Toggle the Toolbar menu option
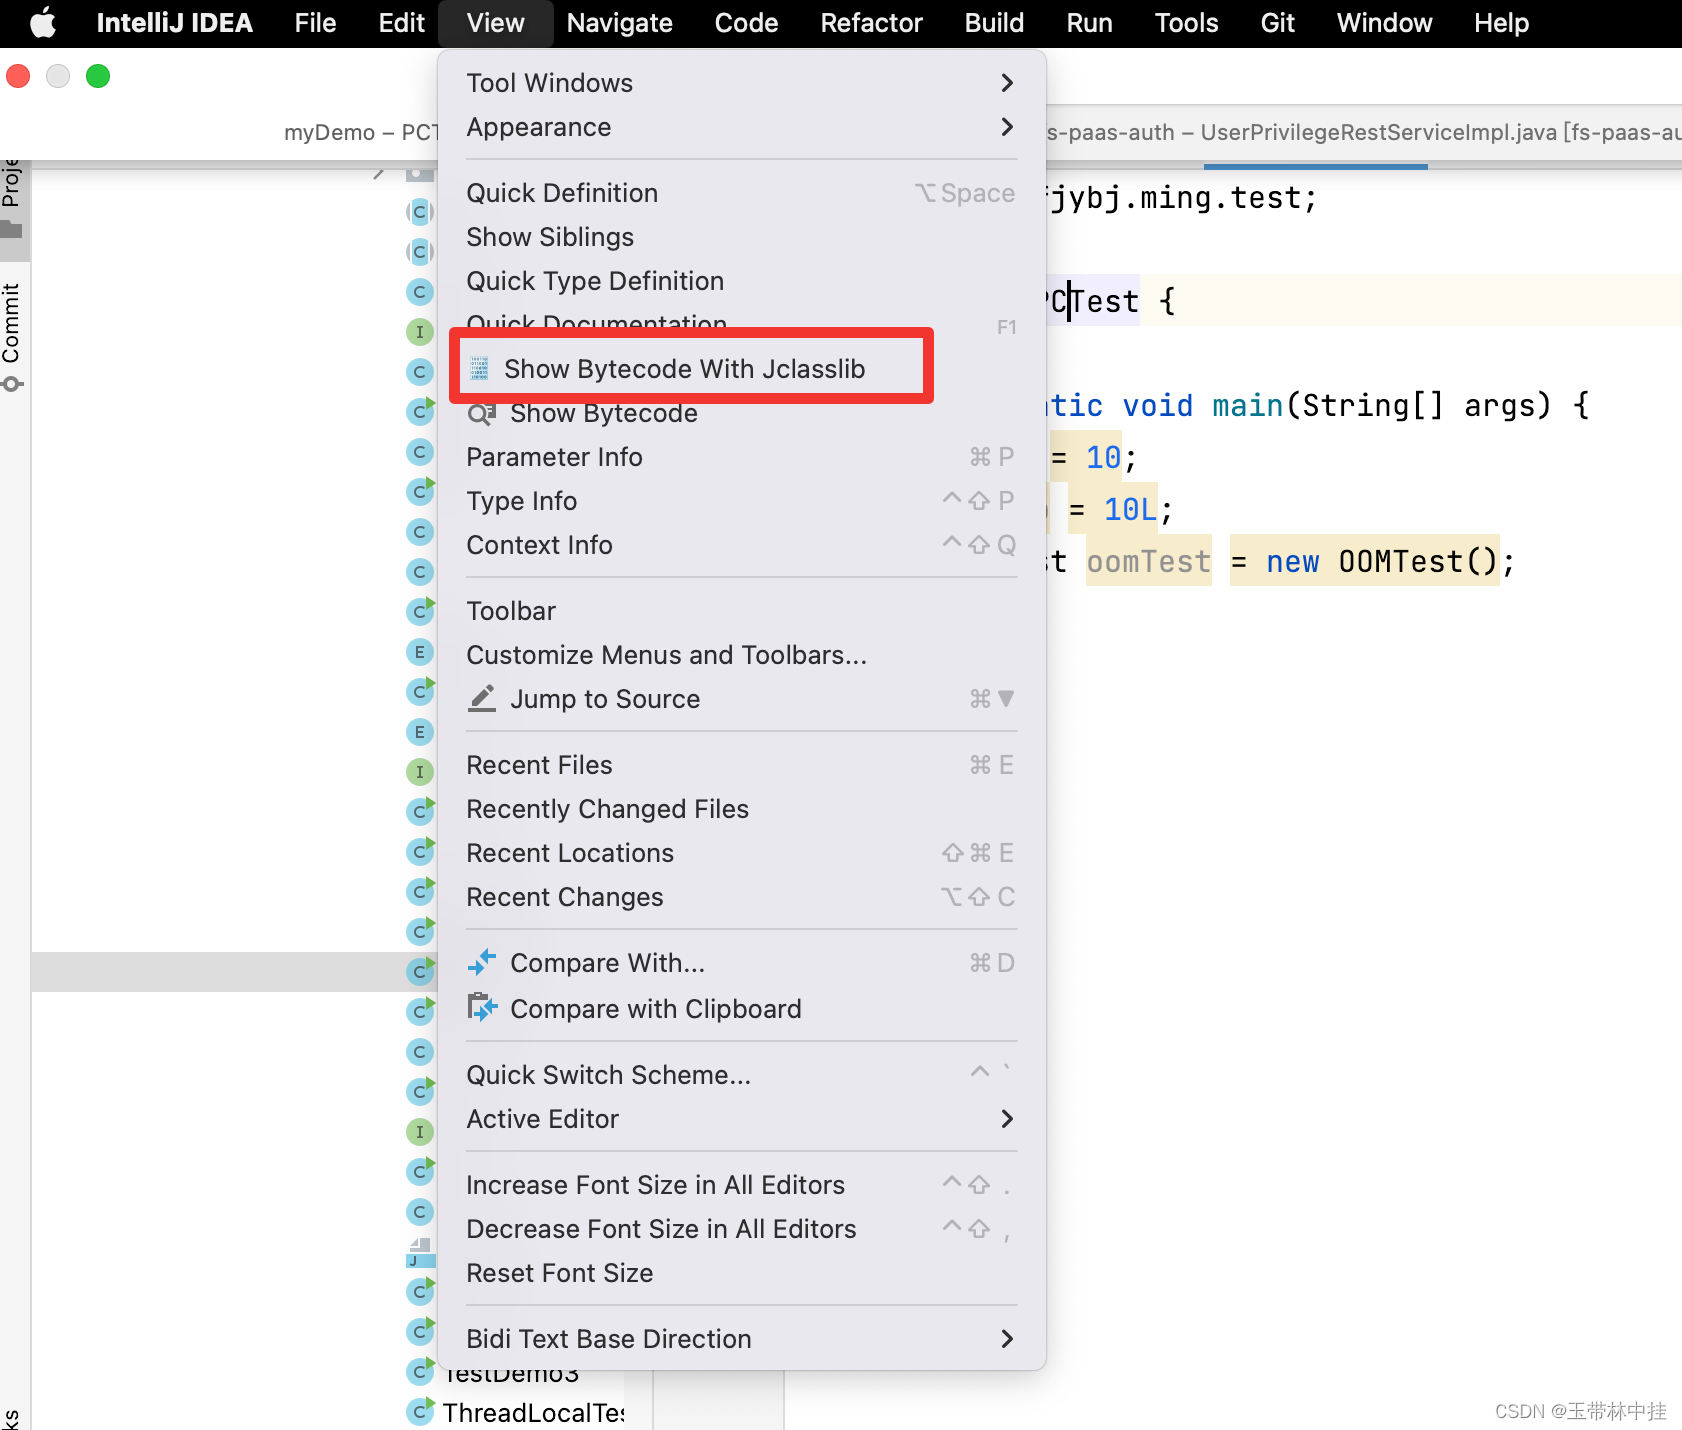This screenshot has width=1682, height=1430. click(741, 611)
